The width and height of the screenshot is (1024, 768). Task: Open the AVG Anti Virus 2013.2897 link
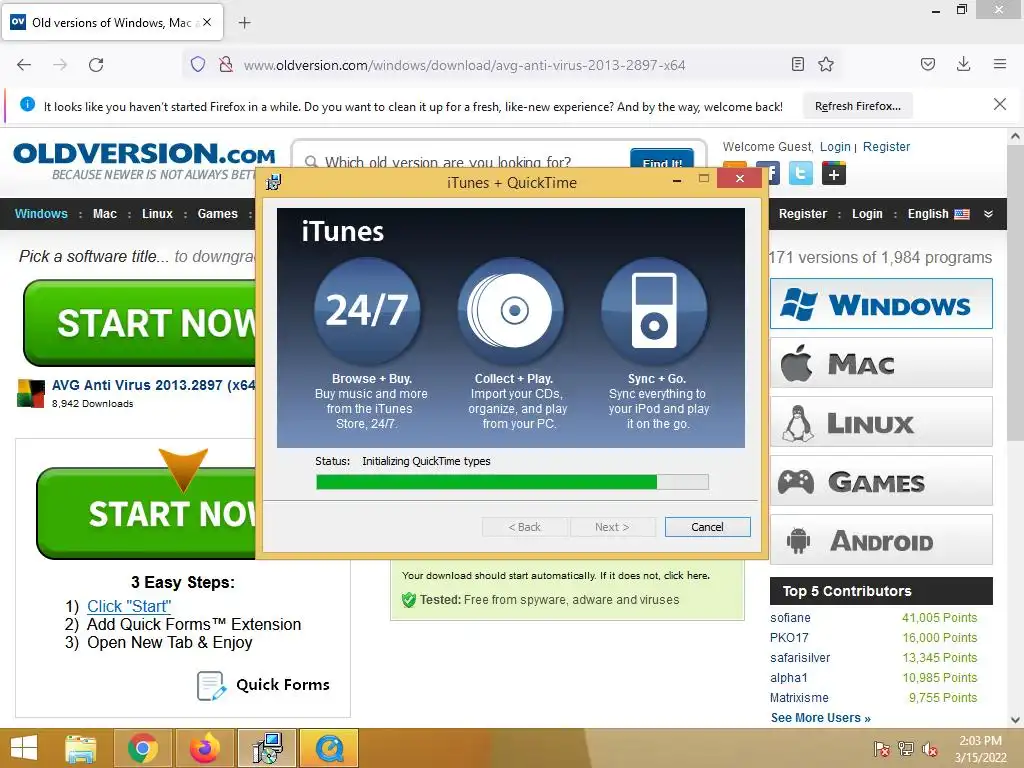[153, 385]
